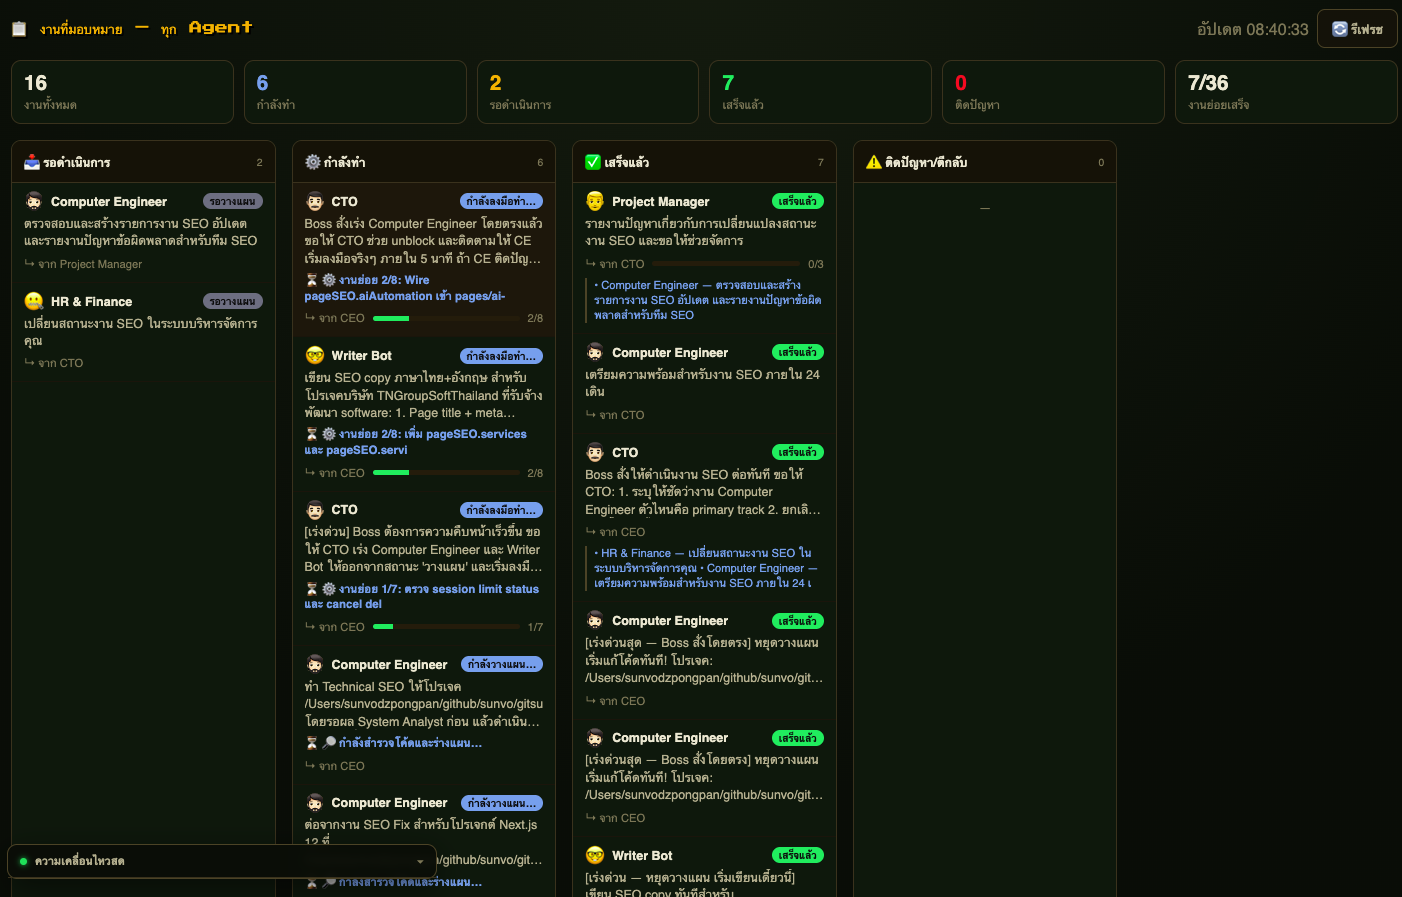The height and width of the screenshot is (897, 1402).
Task: Click รอวางแผน badge on the HR & Finance card
Action: (x=233, y=301)
